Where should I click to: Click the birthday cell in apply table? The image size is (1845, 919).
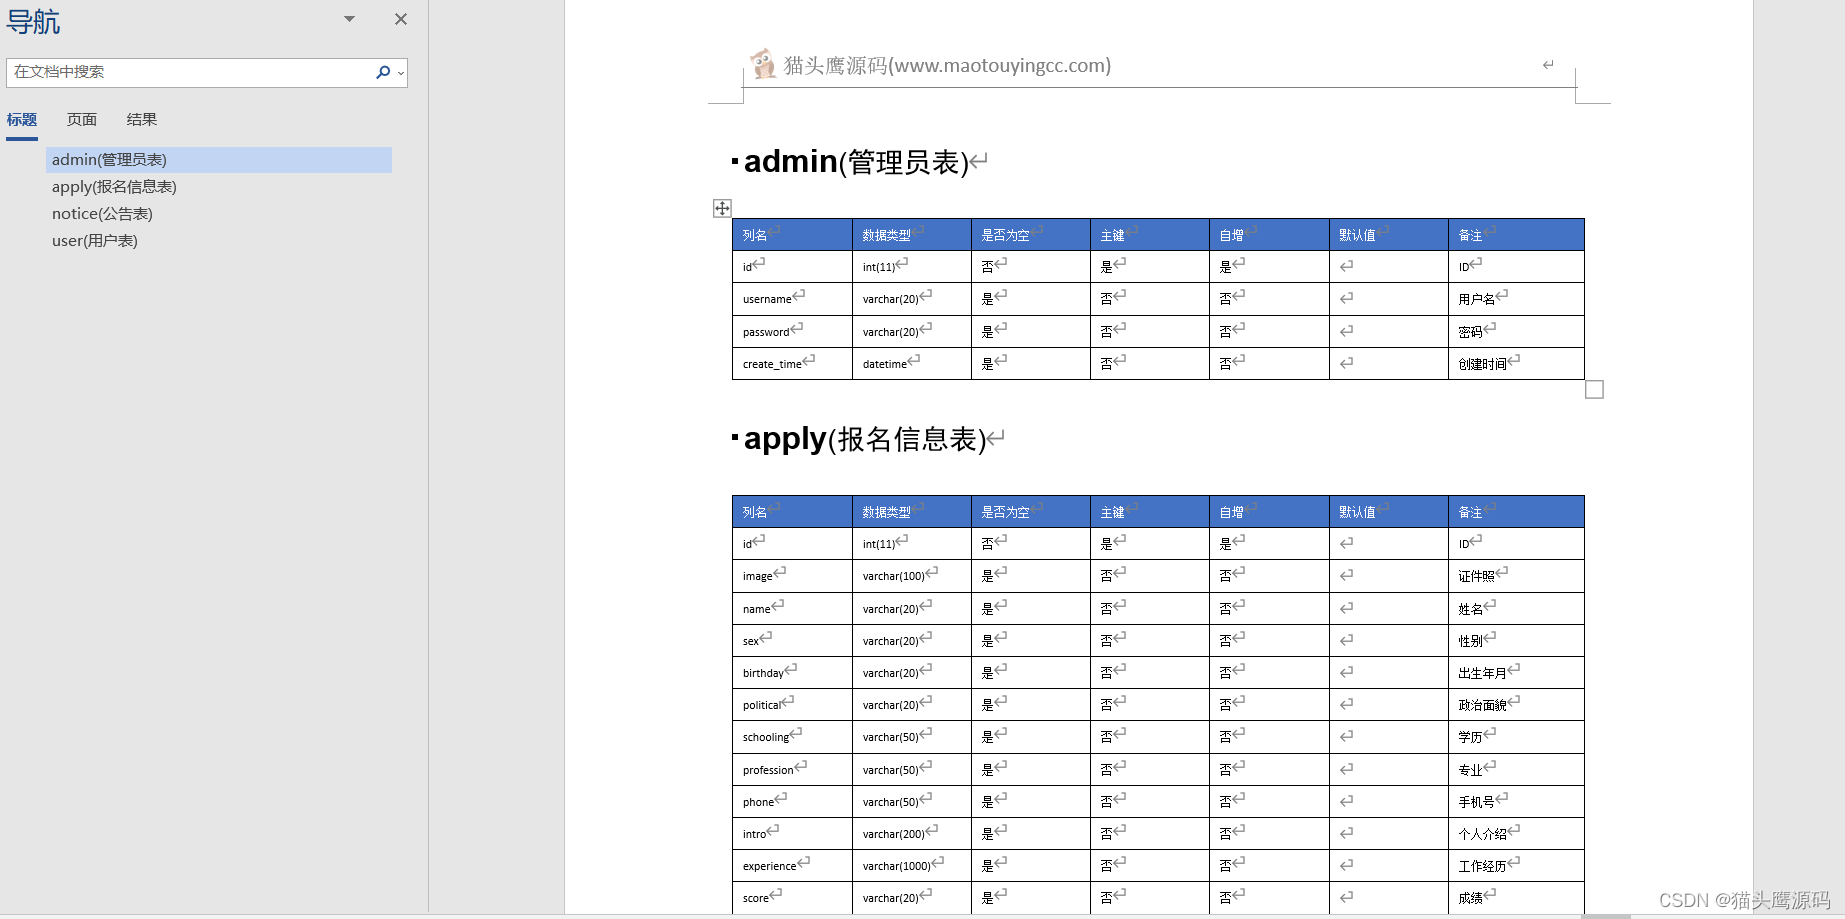[x=792, y=673]
